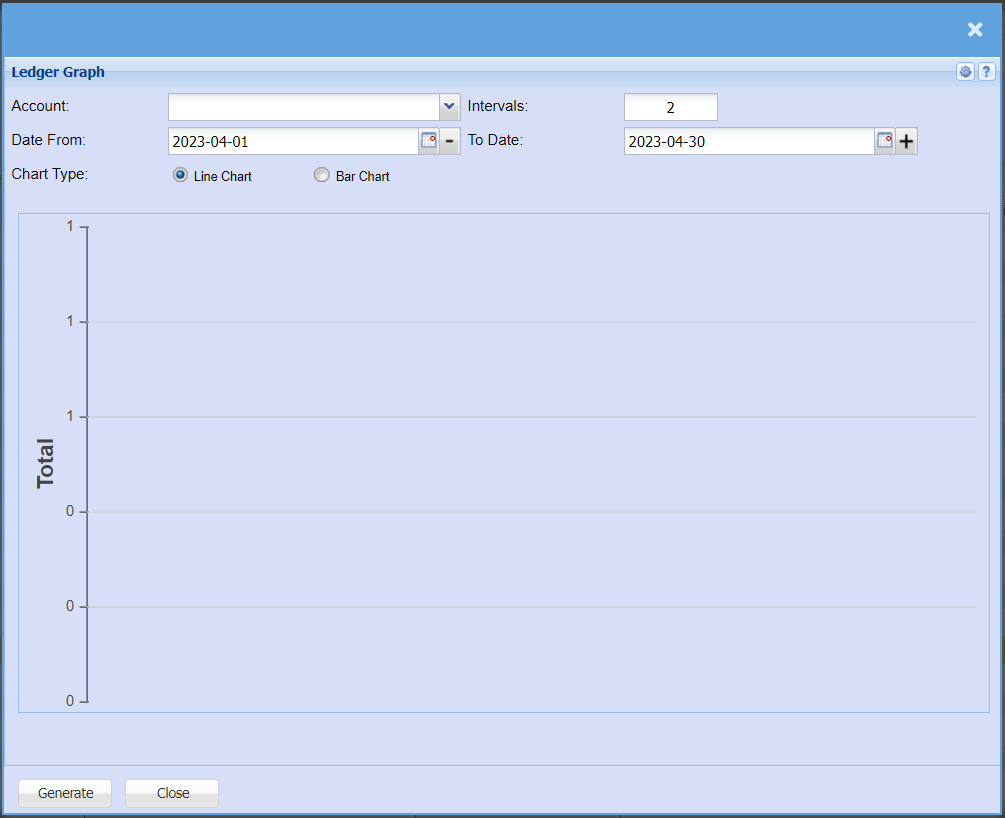Open the To Date calendar picker icon
Screen dimensions: 1005x818
pyautogui.click(x=885, y=141)
